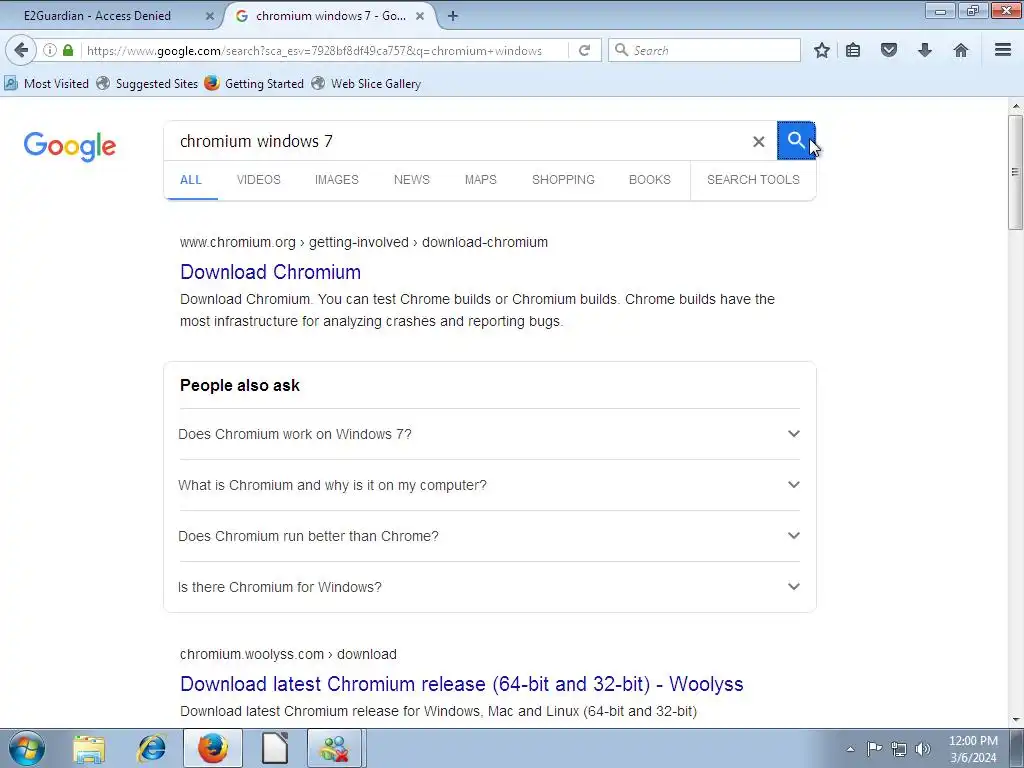Open the Downloads arrow icon
1024x768 pixels.
[925, 50]
